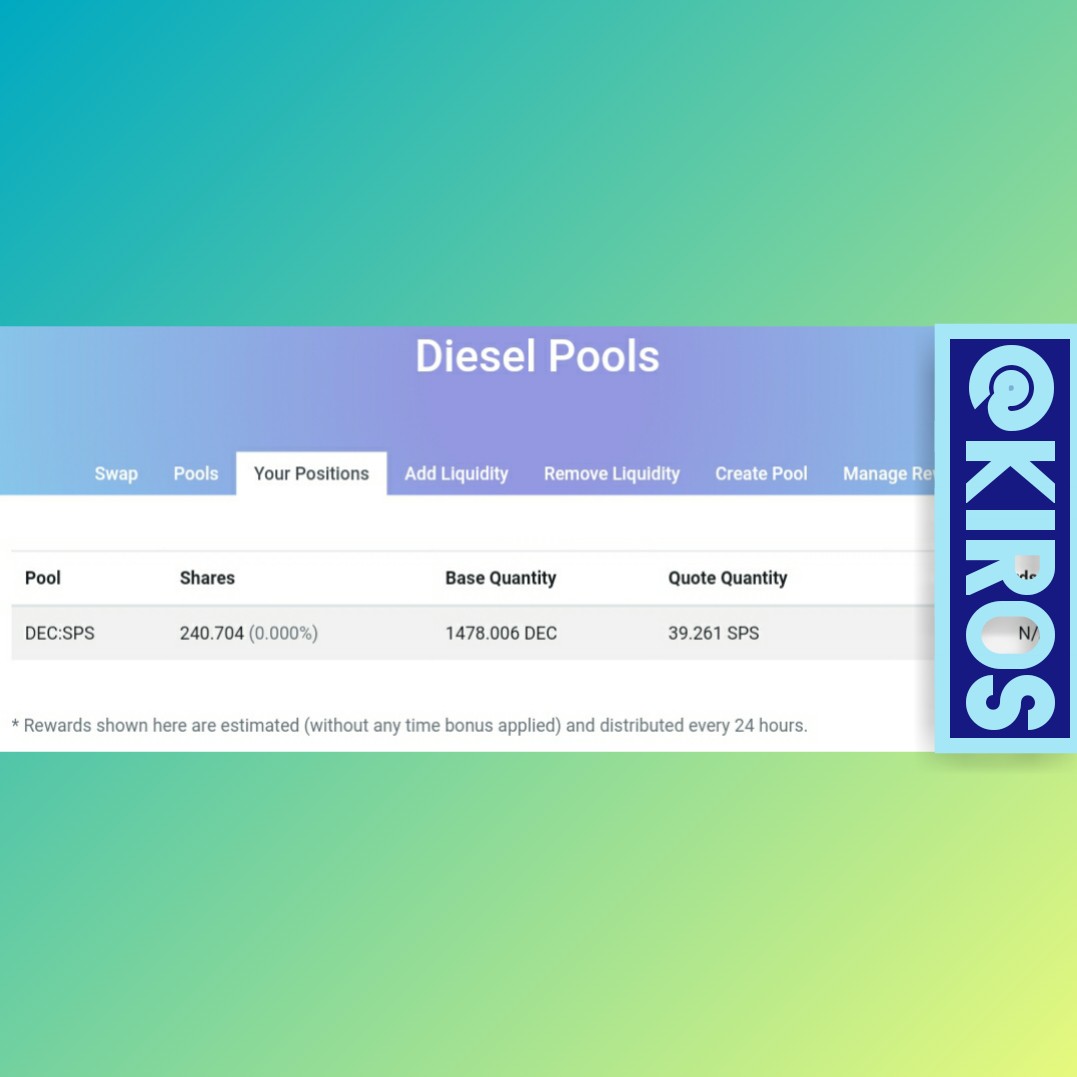This screenshot has height=1077, width=1077.
Task: Open the Swap tab
Action: tap(116, 474)
